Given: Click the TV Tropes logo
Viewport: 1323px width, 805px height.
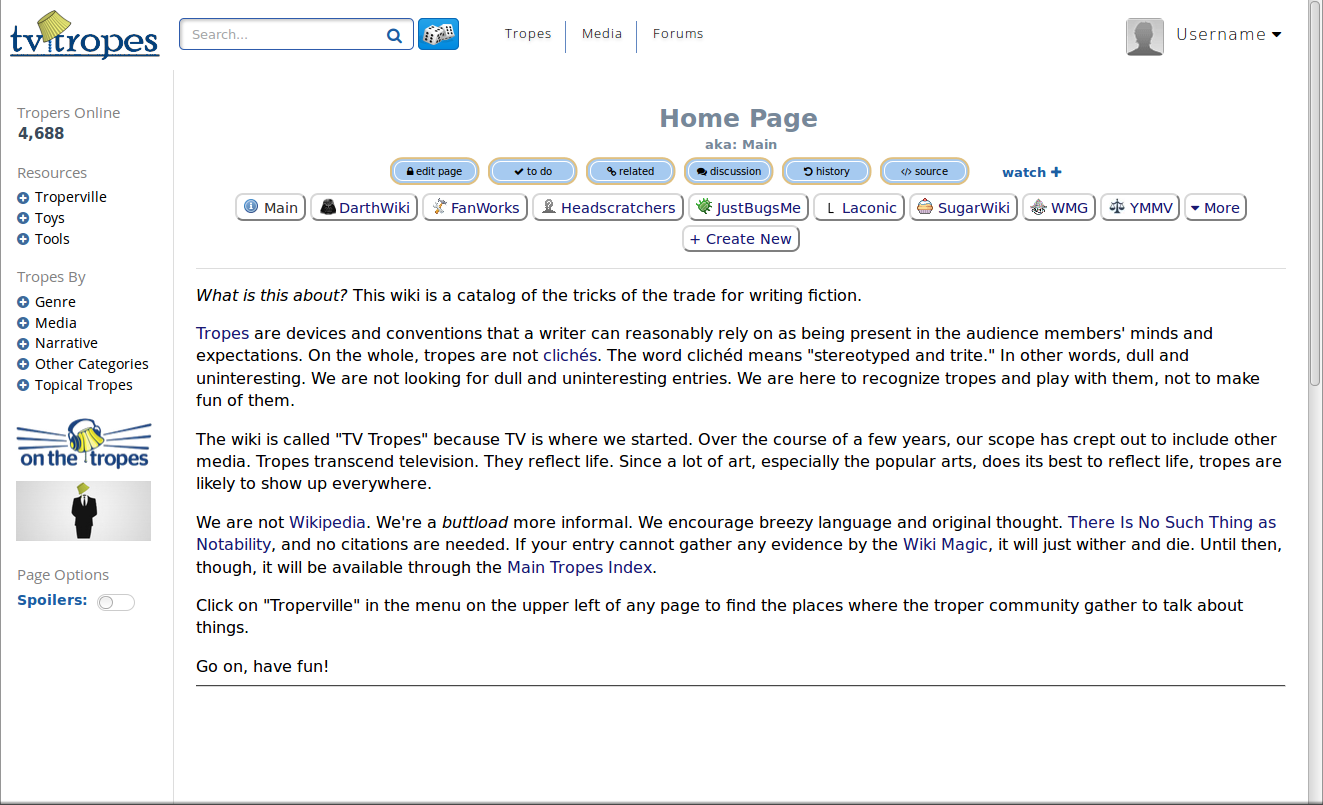Looking at the screenshot, I should click(x=83, y=35).
